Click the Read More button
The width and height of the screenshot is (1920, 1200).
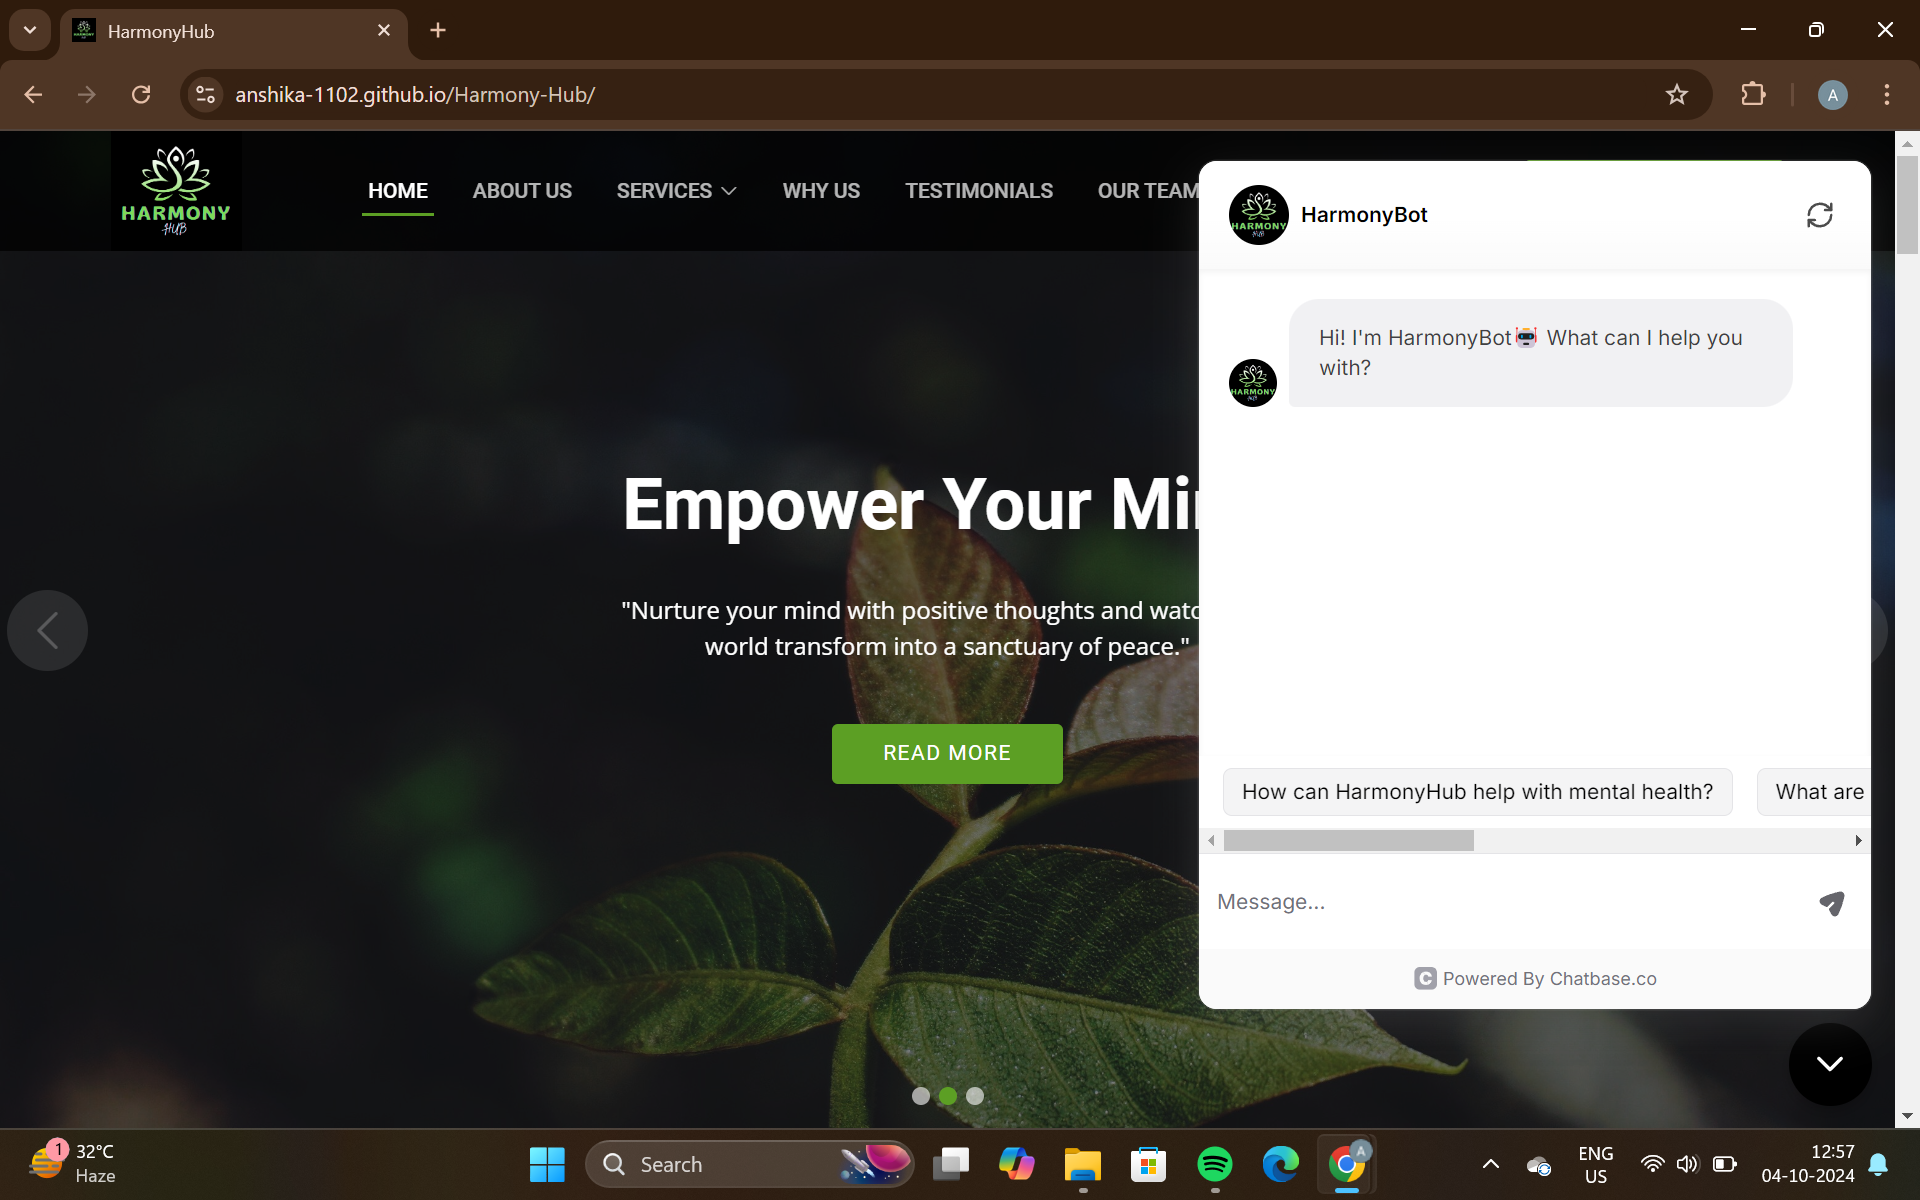pos(946,753)
